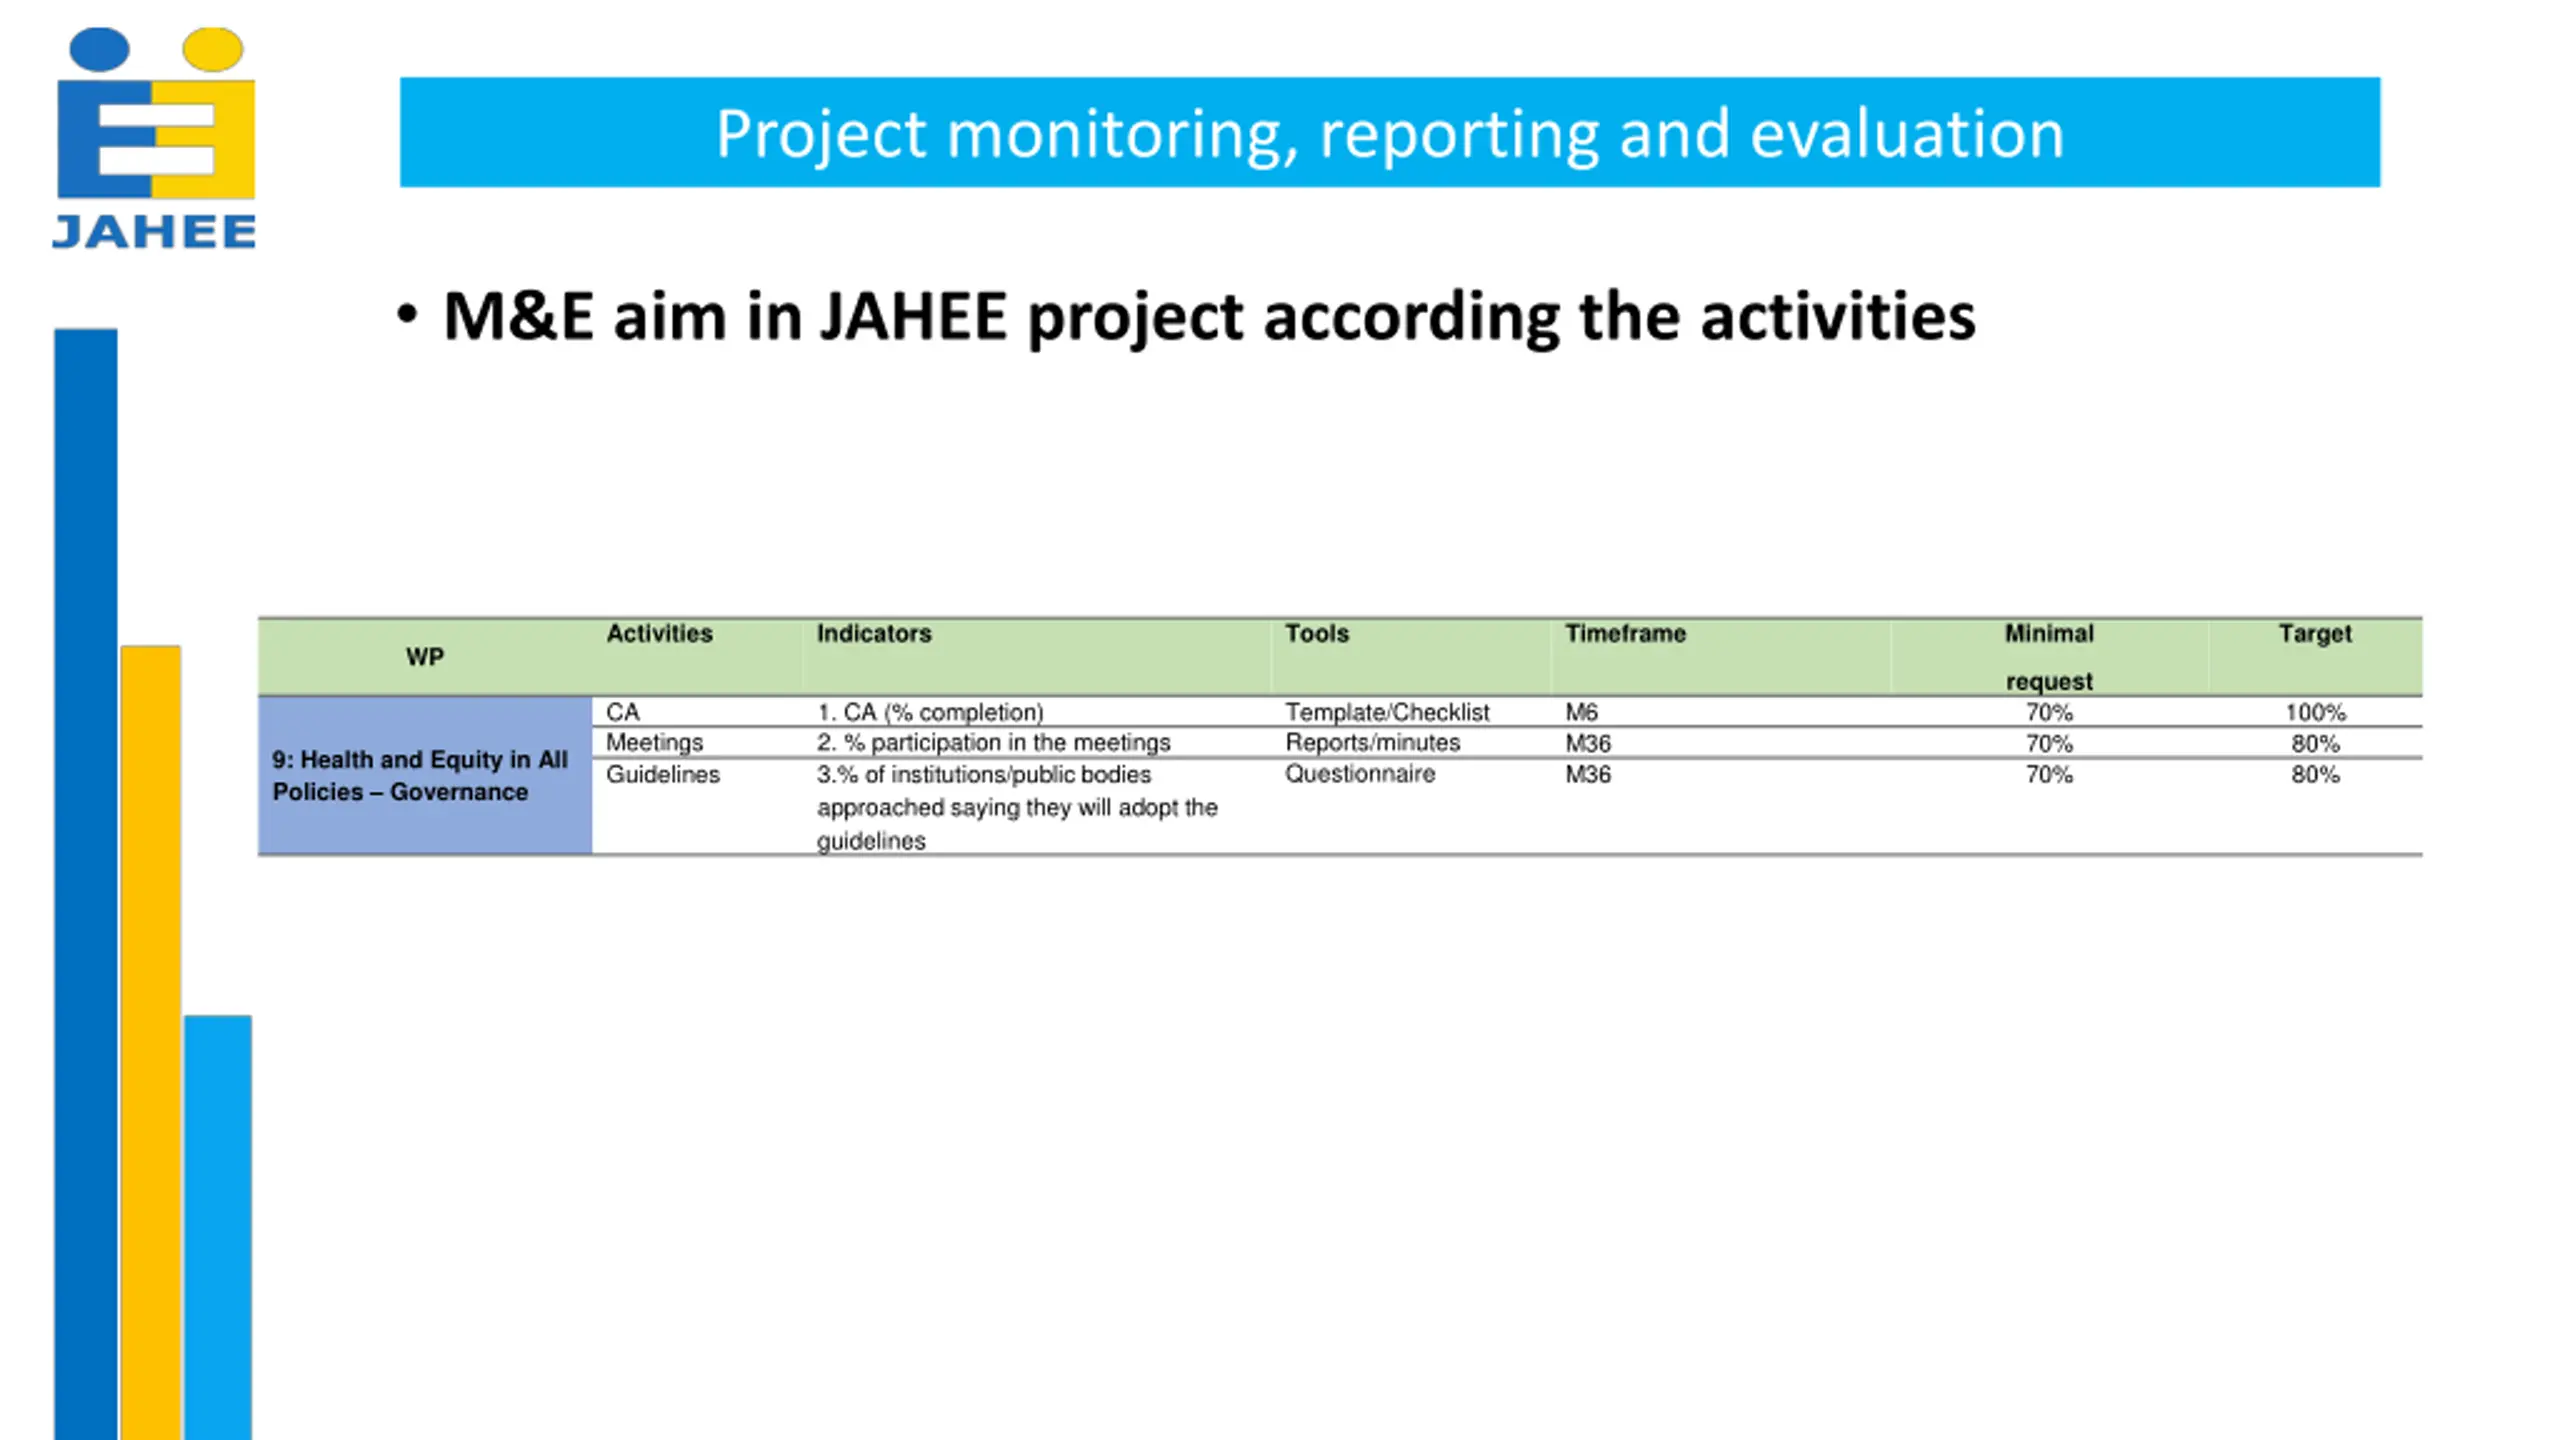Click the 'WP' column header
This screenshot has width=2560, height=1440.
coord(424,657)
